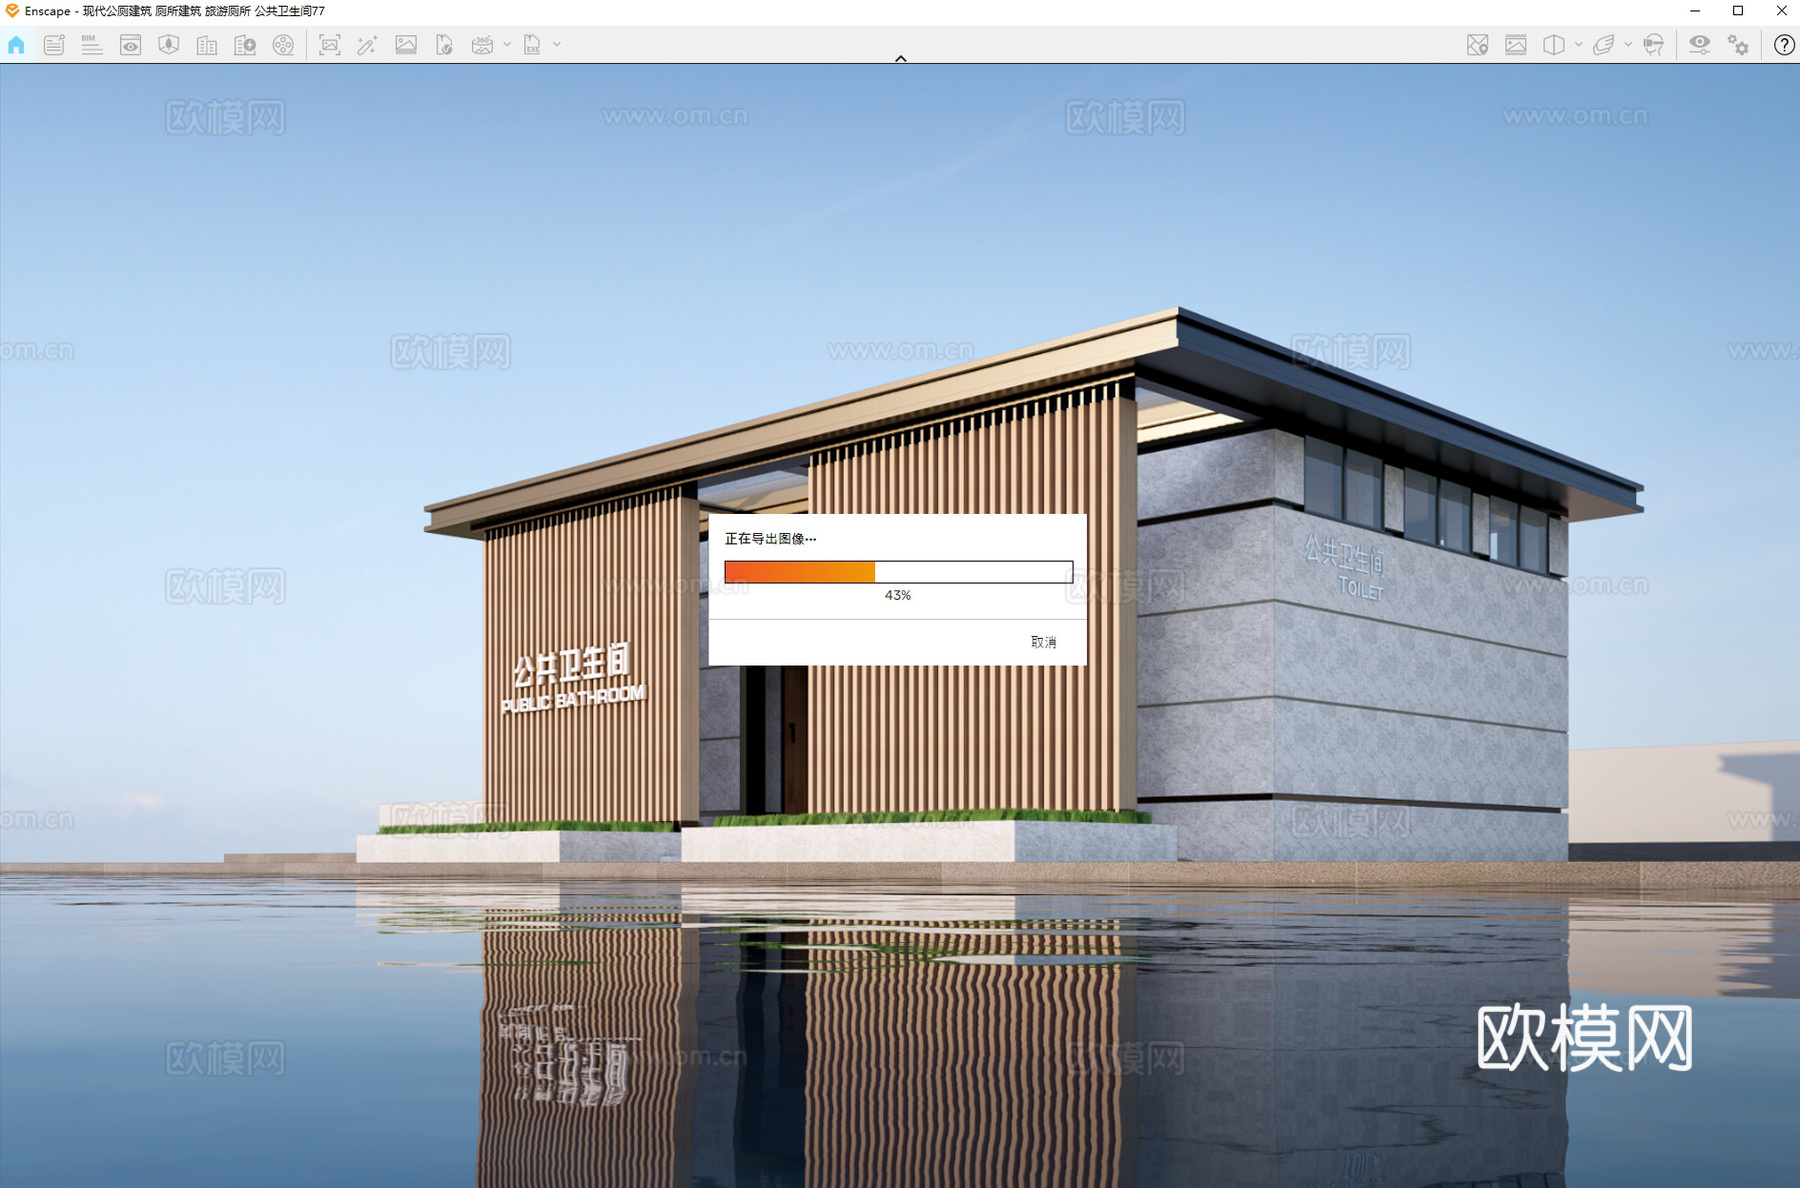The image size is (1800, 1188).
Task: Click the 正在导出图像 dialog title text
Action: 770,539
